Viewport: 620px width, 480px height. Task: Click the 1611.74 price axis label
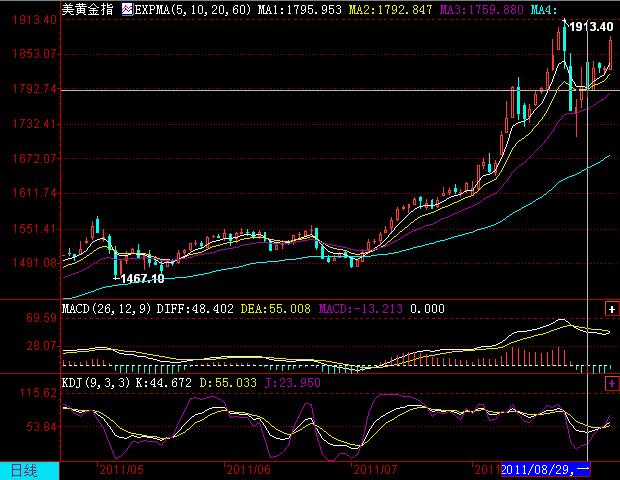[x=34, y=193]
